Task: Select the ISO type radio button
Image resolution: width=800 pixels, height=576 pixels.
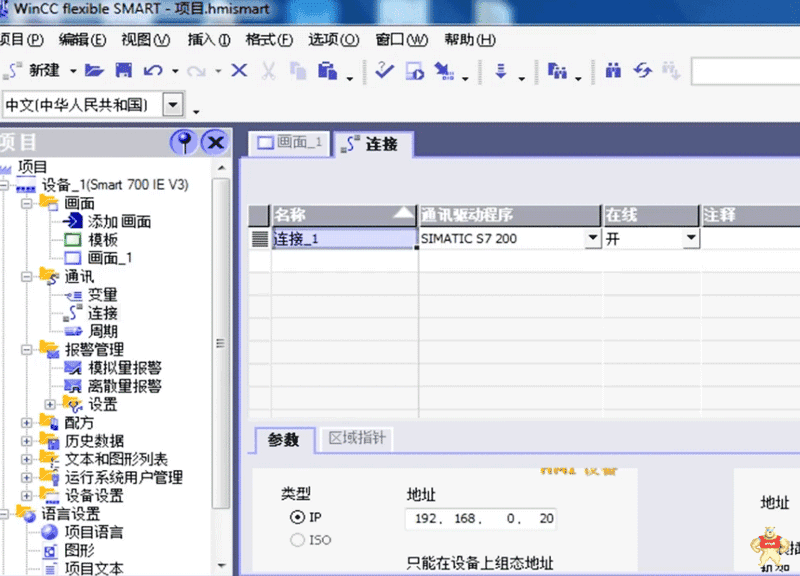Action: [x=297, y=540]
